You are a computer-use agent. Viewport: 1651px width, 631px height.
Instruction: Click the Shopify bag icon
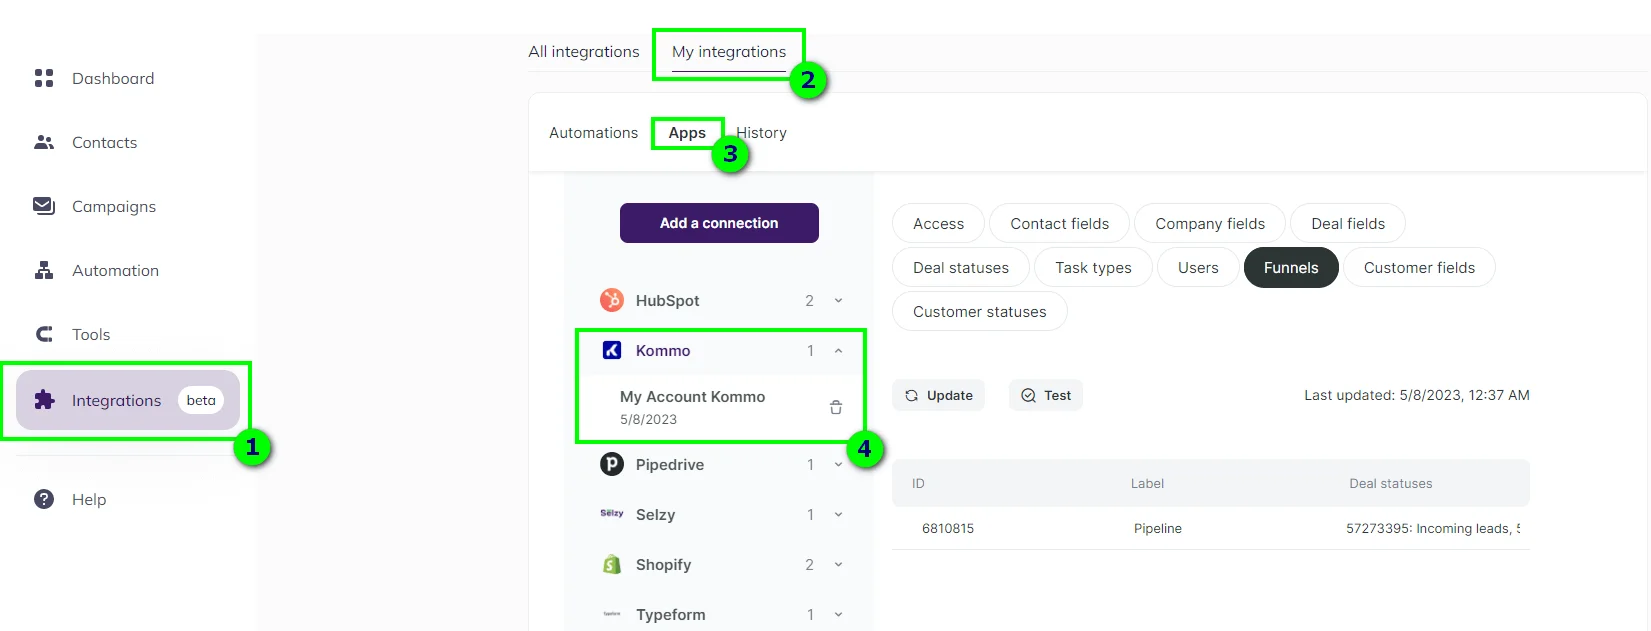612,564
